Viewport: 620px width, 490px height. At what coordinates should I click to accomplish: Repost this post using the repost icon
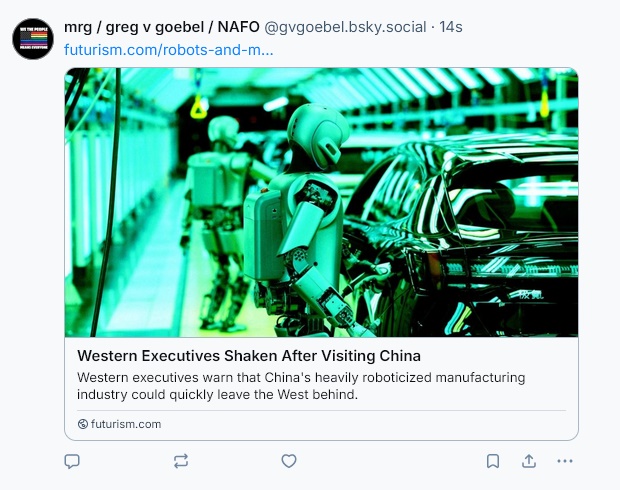point(180,461)
